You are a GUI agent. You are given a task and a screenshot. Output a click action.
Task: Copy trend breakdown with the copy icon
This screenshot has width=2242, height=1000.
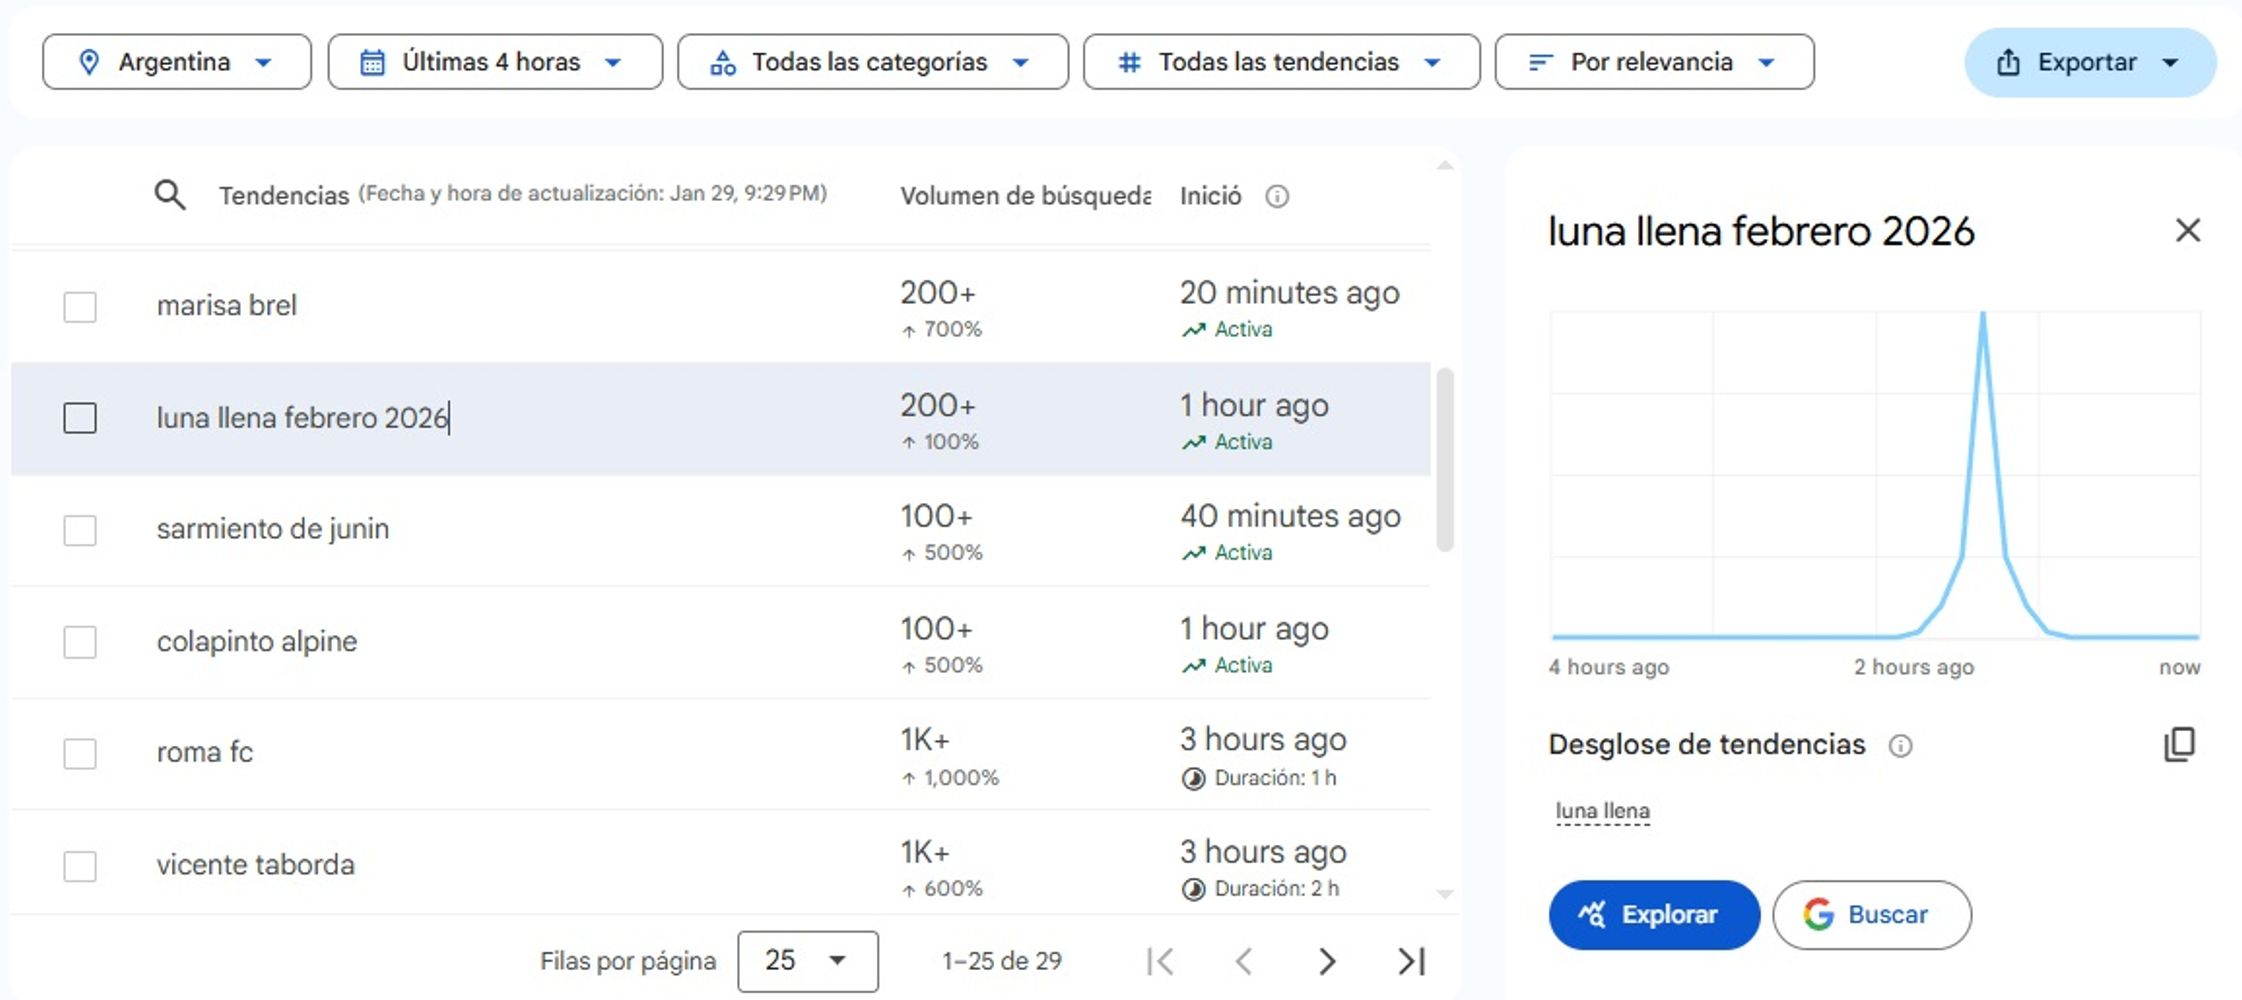coord(2179,744)
